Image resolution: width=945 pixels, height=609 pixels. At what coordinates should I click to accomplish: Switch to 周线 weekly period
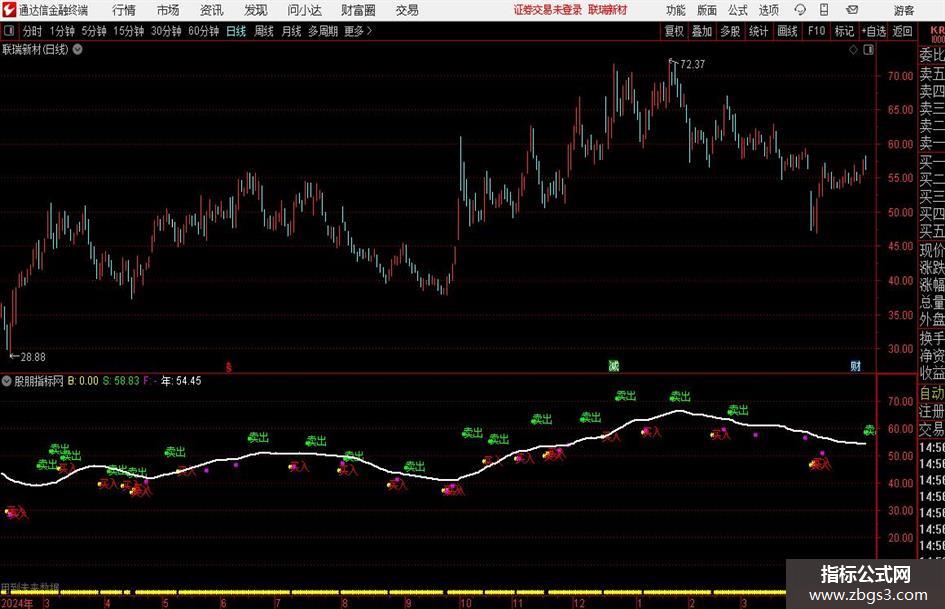tap(264, 31)
